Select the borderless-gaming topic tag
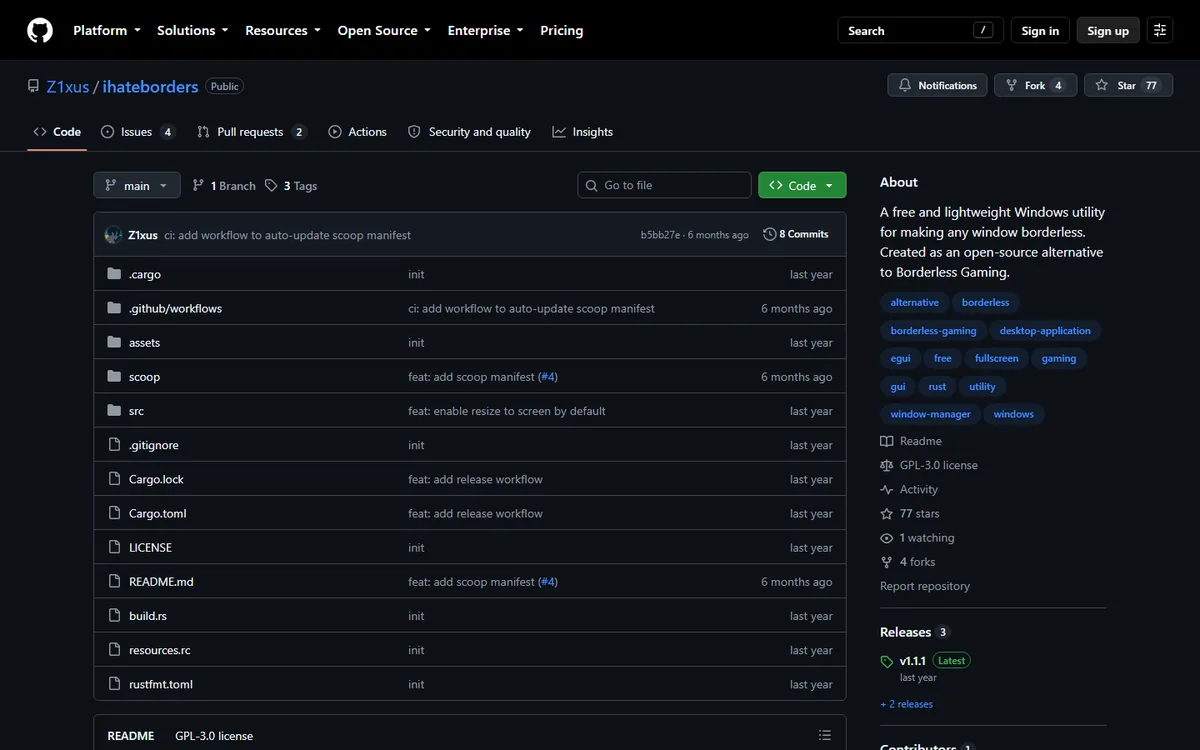 (933, 330)
